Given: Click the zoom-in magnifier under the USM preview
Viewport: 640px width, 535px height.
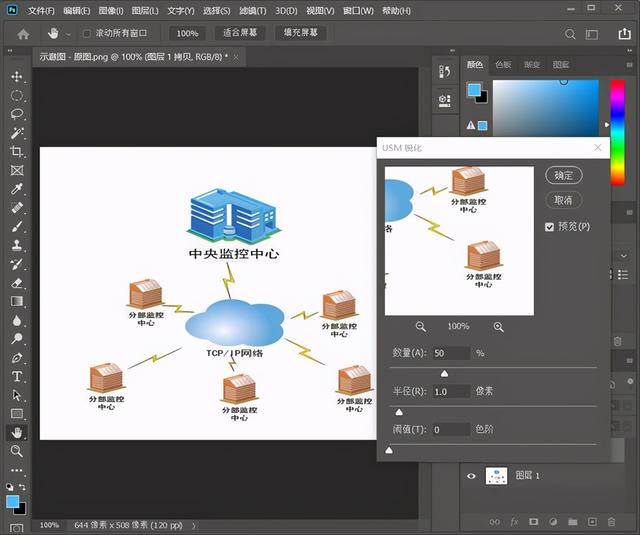Looking at the screenshot, I should [x=498, y=326].
